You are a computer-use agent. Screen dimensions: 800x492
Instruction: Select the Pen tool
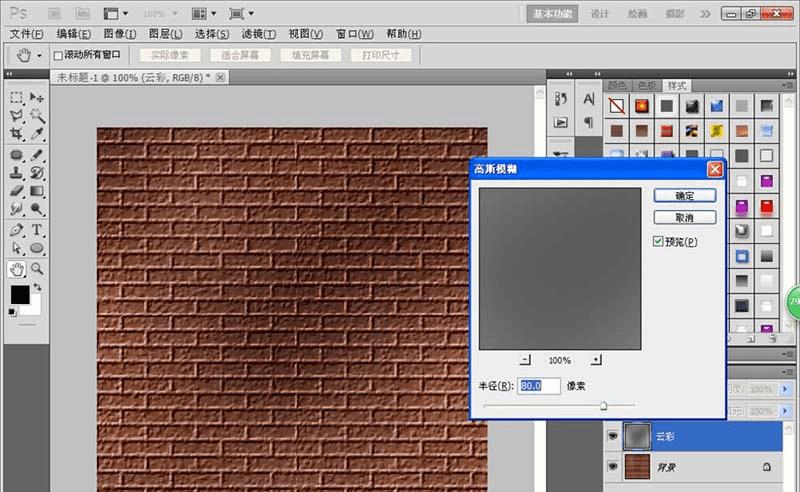pyautogui.click(x=17, y=229)
